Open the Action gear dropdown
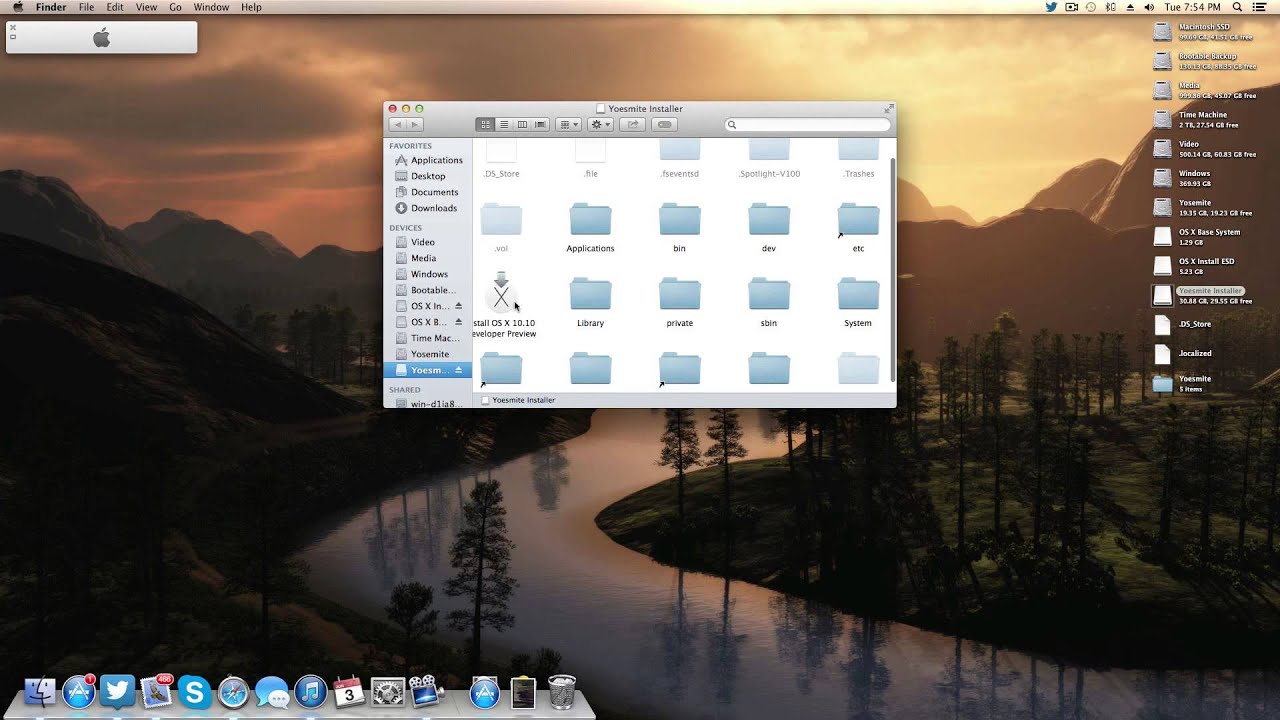Viewport: 1280px width, 720px height. 600,124
